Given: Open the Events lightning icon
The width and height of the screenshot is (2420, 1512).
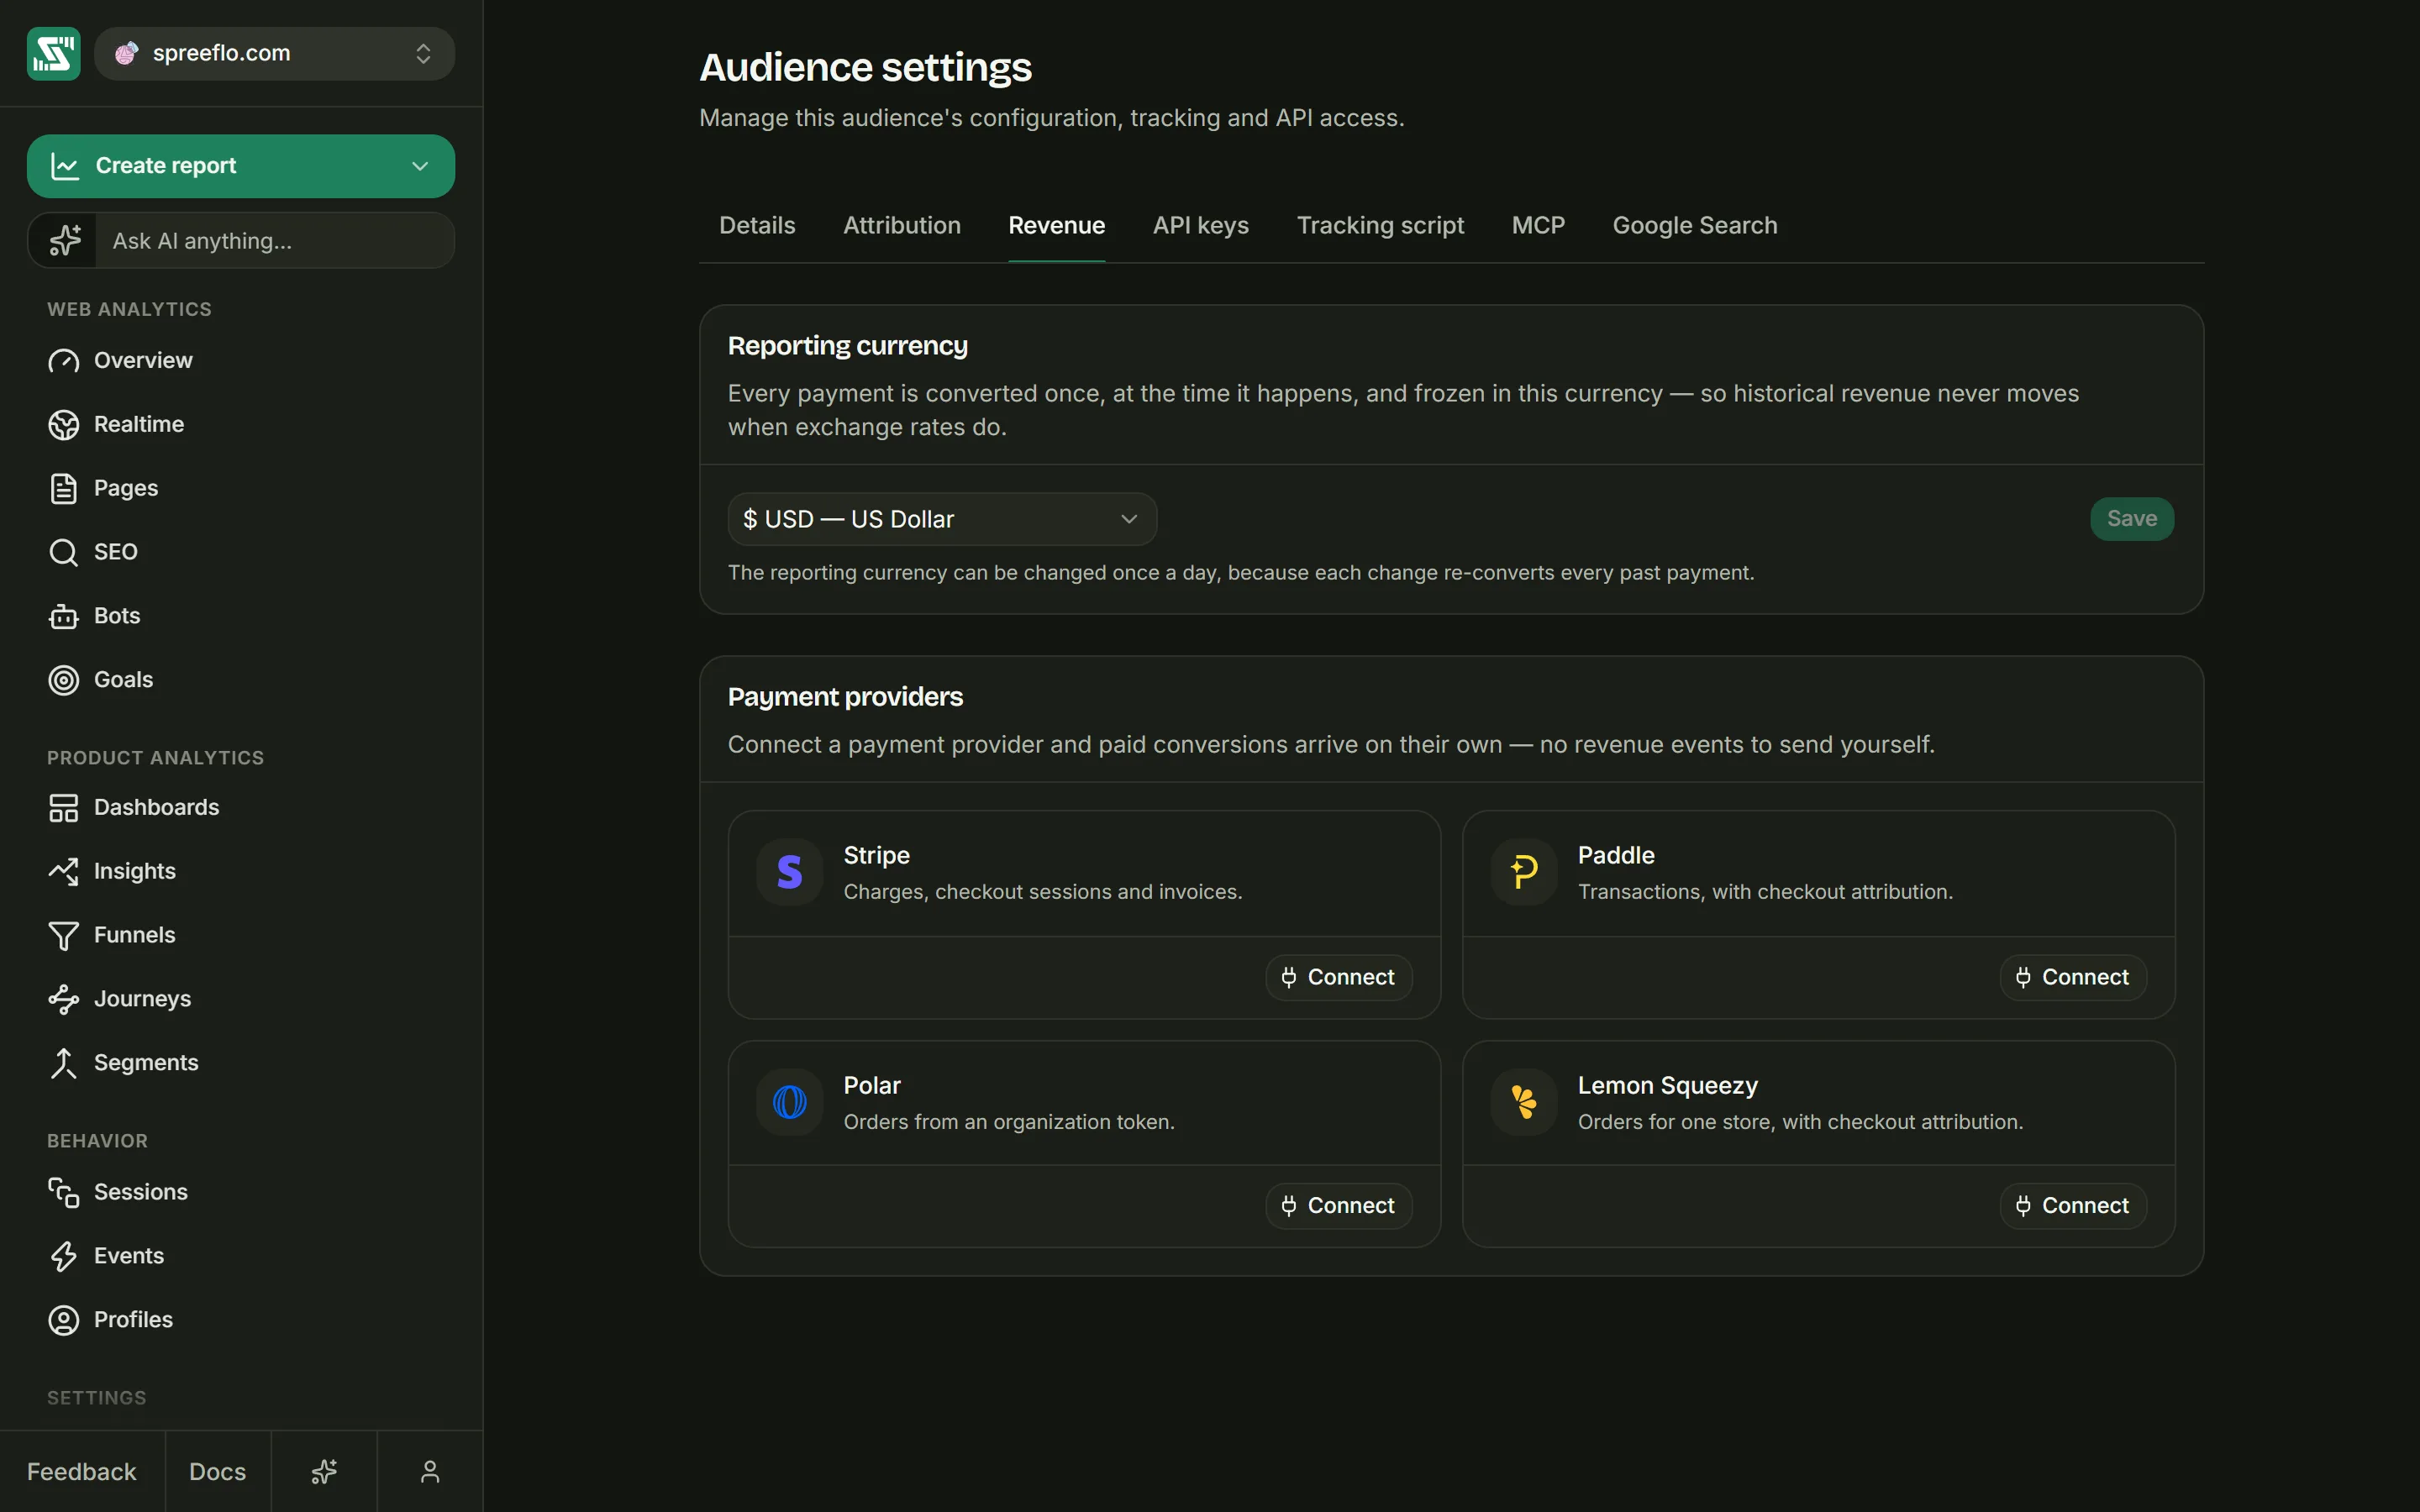Looking at the screenshot, I should (63, 1256).
